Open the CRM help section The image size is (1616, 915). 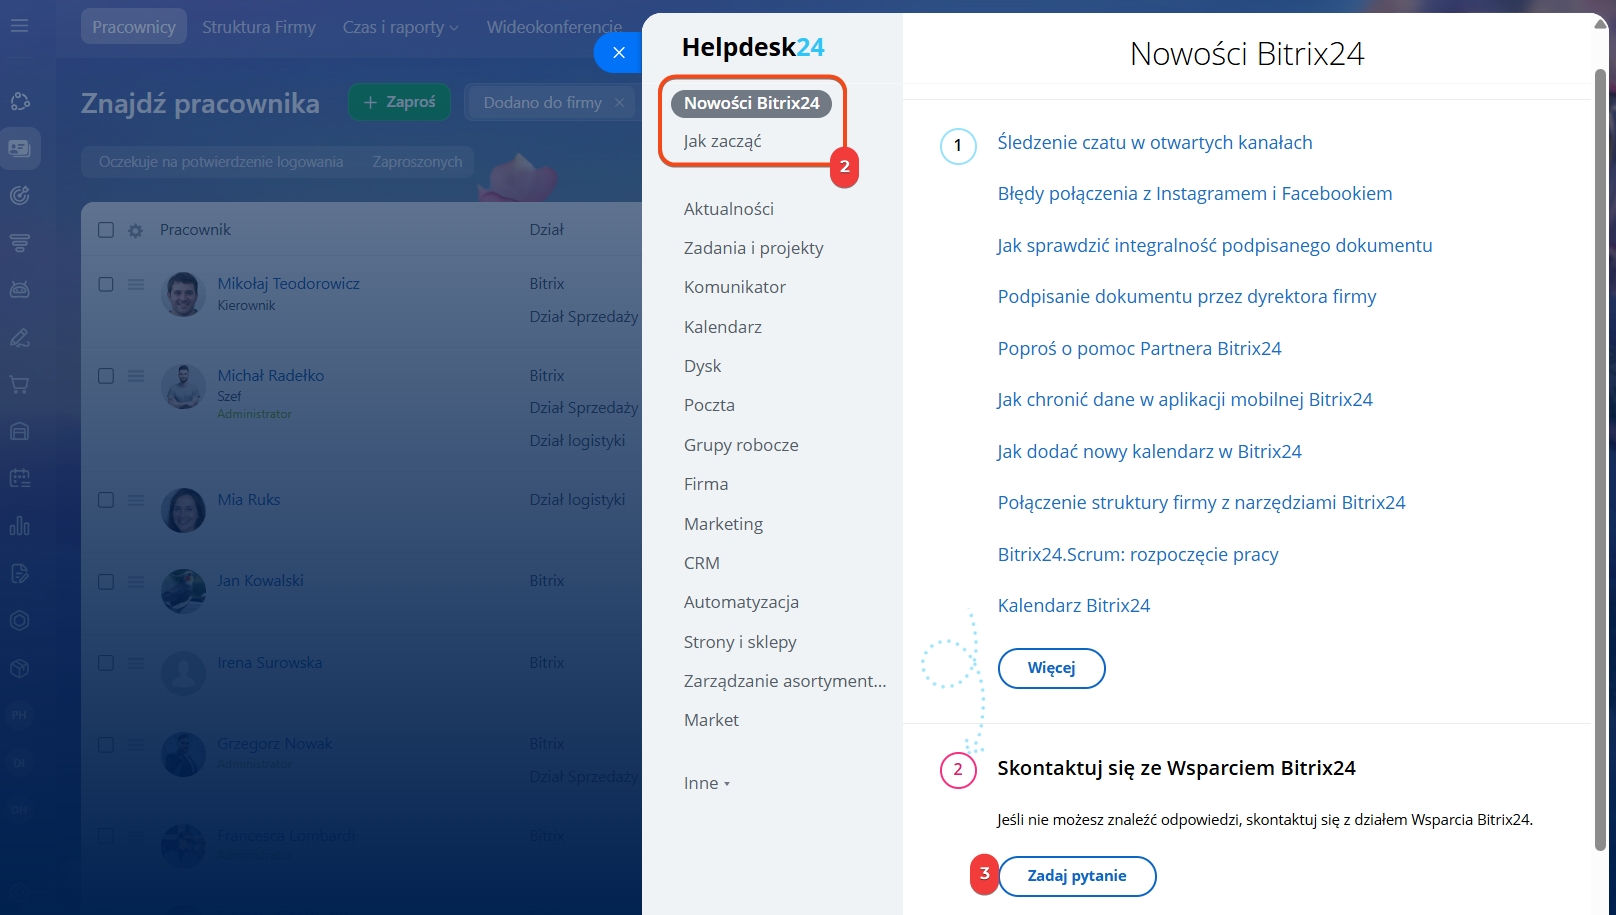(702, 563)
